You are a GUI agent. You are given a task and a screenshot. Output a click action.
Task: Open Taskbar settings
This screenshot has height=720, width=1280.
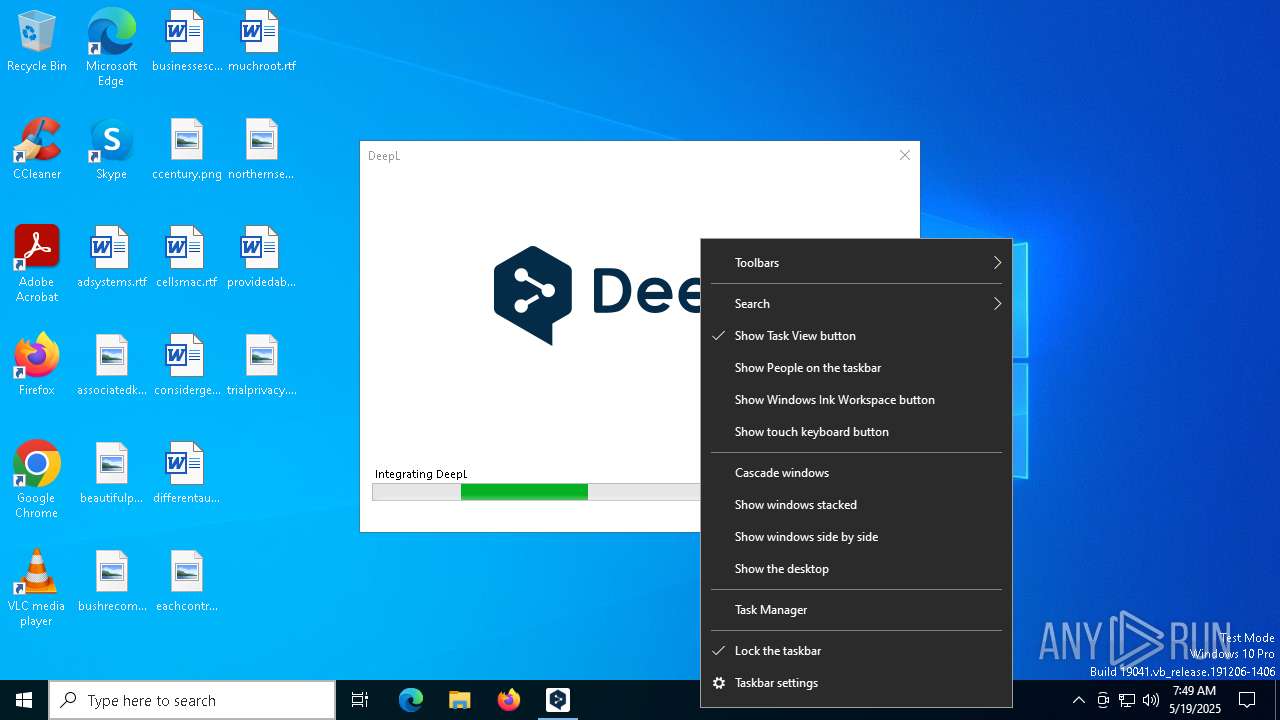856,683
